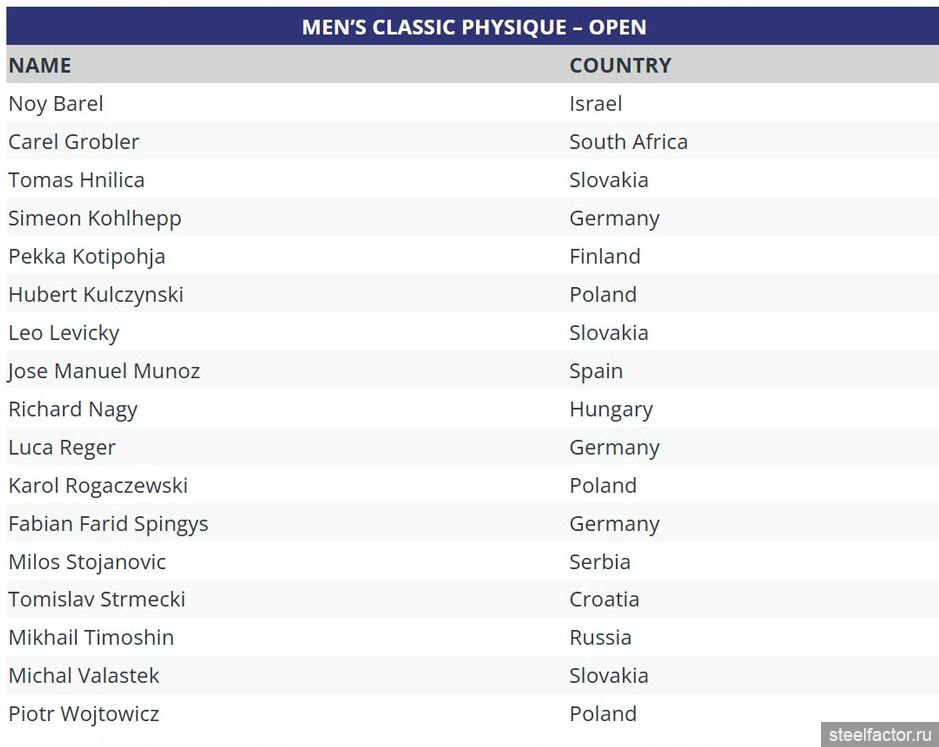Screen dimensions: 939x747
Task: Click Fabian Farid Spingys
Action: 108,523
